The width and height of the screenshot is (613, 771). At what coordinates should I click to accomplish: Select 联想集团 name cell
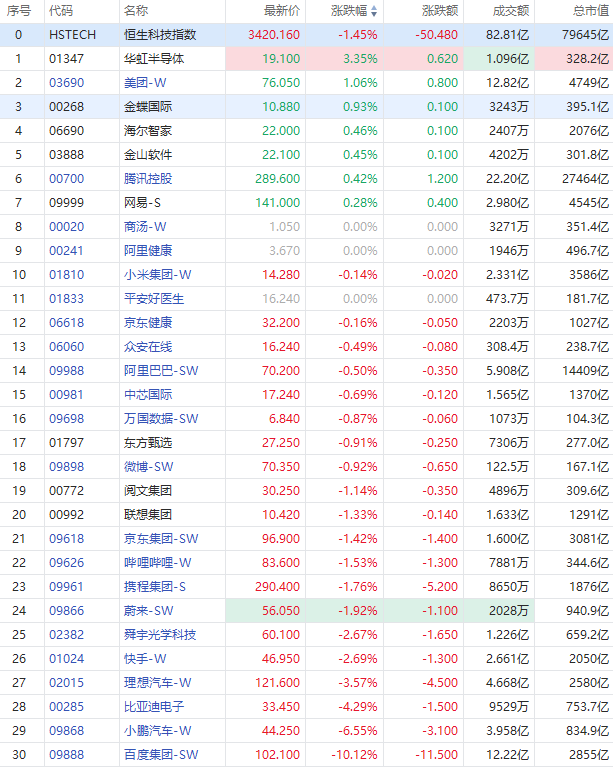click(x=148, y=515)
